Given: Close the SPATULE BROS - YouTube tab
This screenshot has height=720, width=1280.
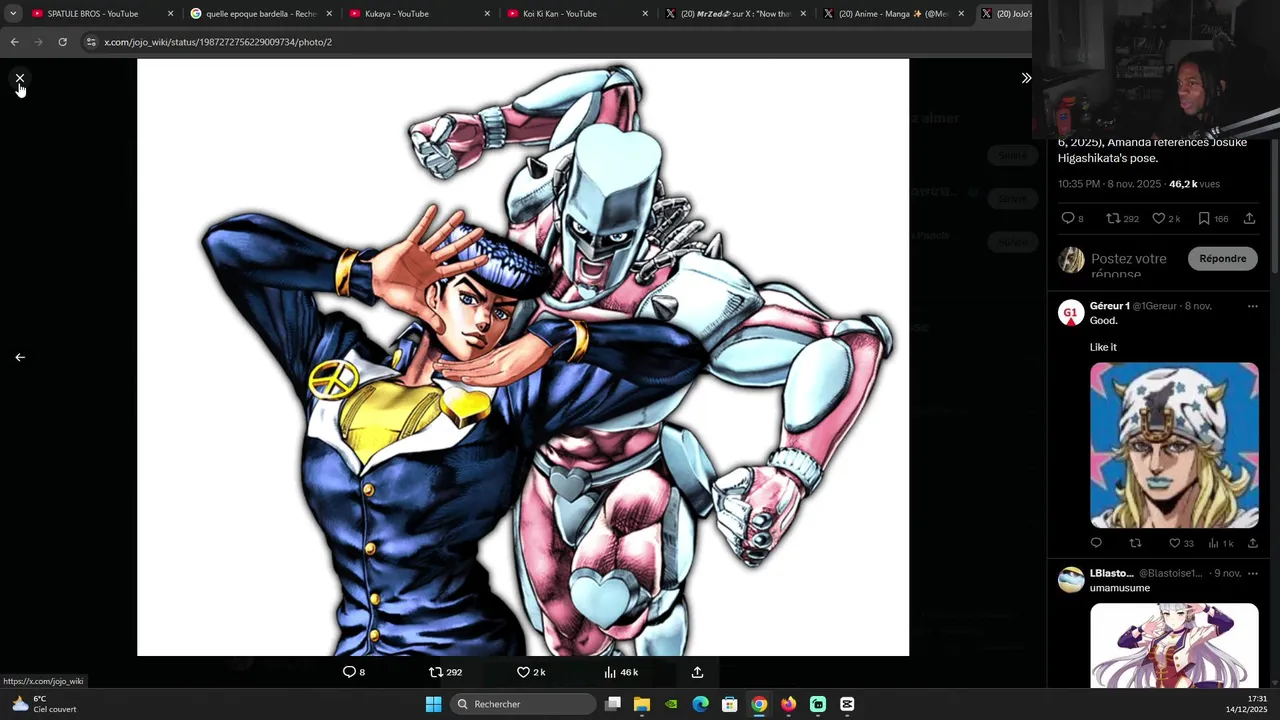Looking at the screenshot, I should 170,14.
